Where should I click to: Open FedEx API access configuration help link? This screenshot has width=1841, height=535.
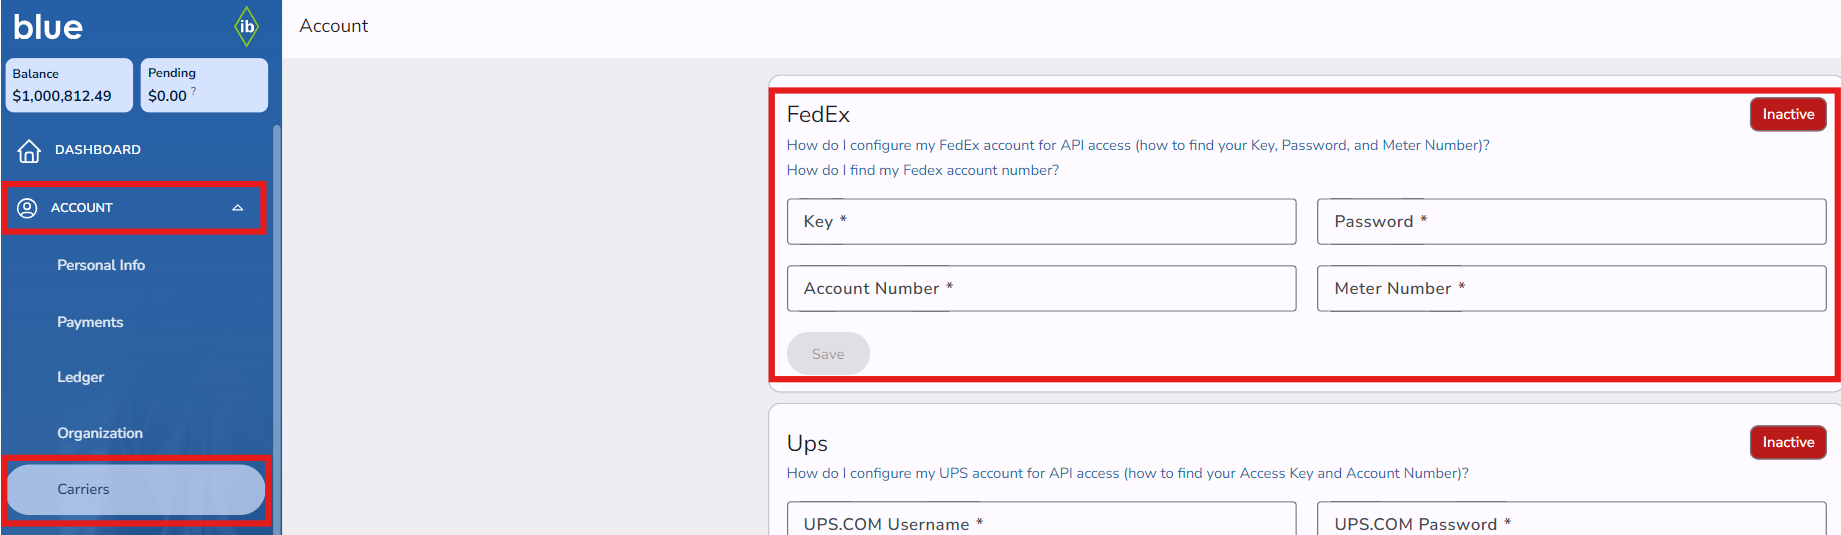tap(1137, 145)
